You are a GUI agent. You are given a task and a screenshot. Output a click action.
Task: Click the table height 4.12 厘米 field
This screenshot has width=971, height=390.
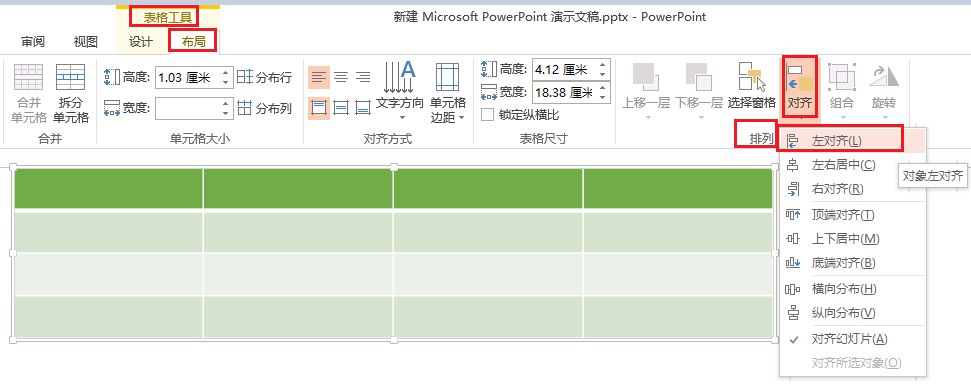click(x=564, y=70)
